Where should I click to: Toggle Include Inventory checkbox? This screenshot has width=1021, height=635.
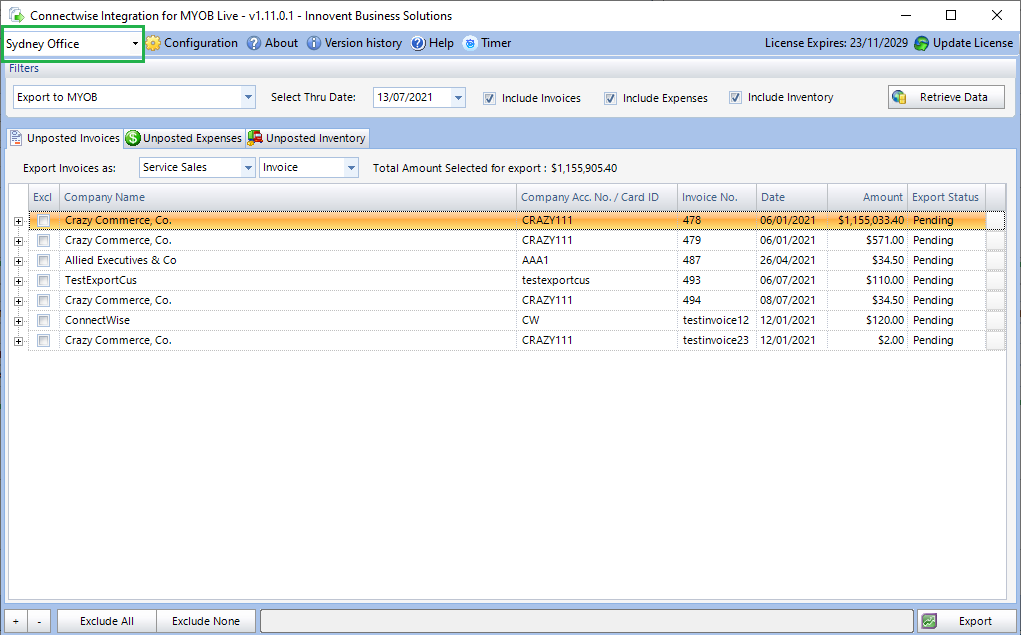[735, 98]
